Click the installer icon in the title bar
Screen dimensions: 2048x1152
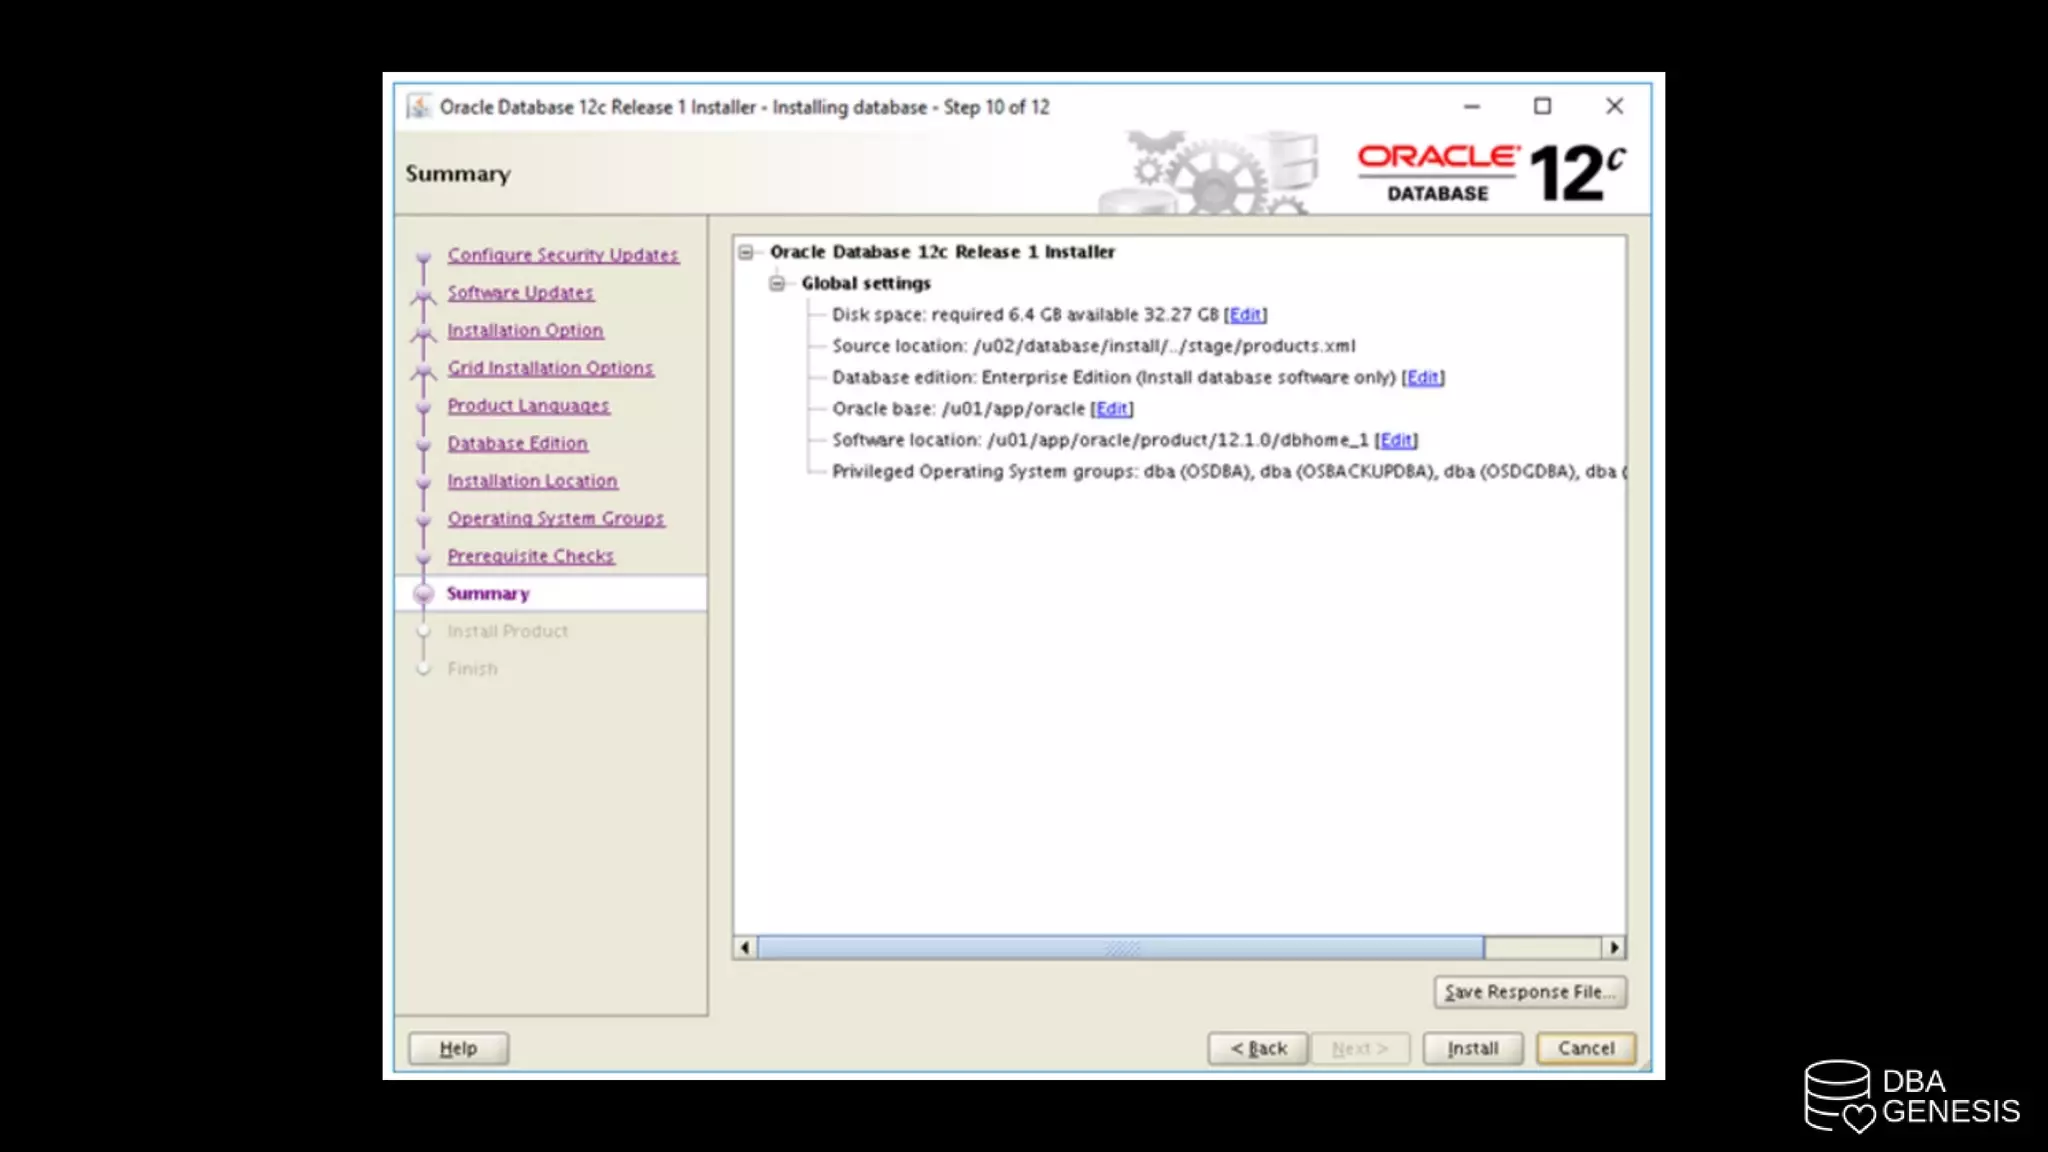[x=419, y=106]
